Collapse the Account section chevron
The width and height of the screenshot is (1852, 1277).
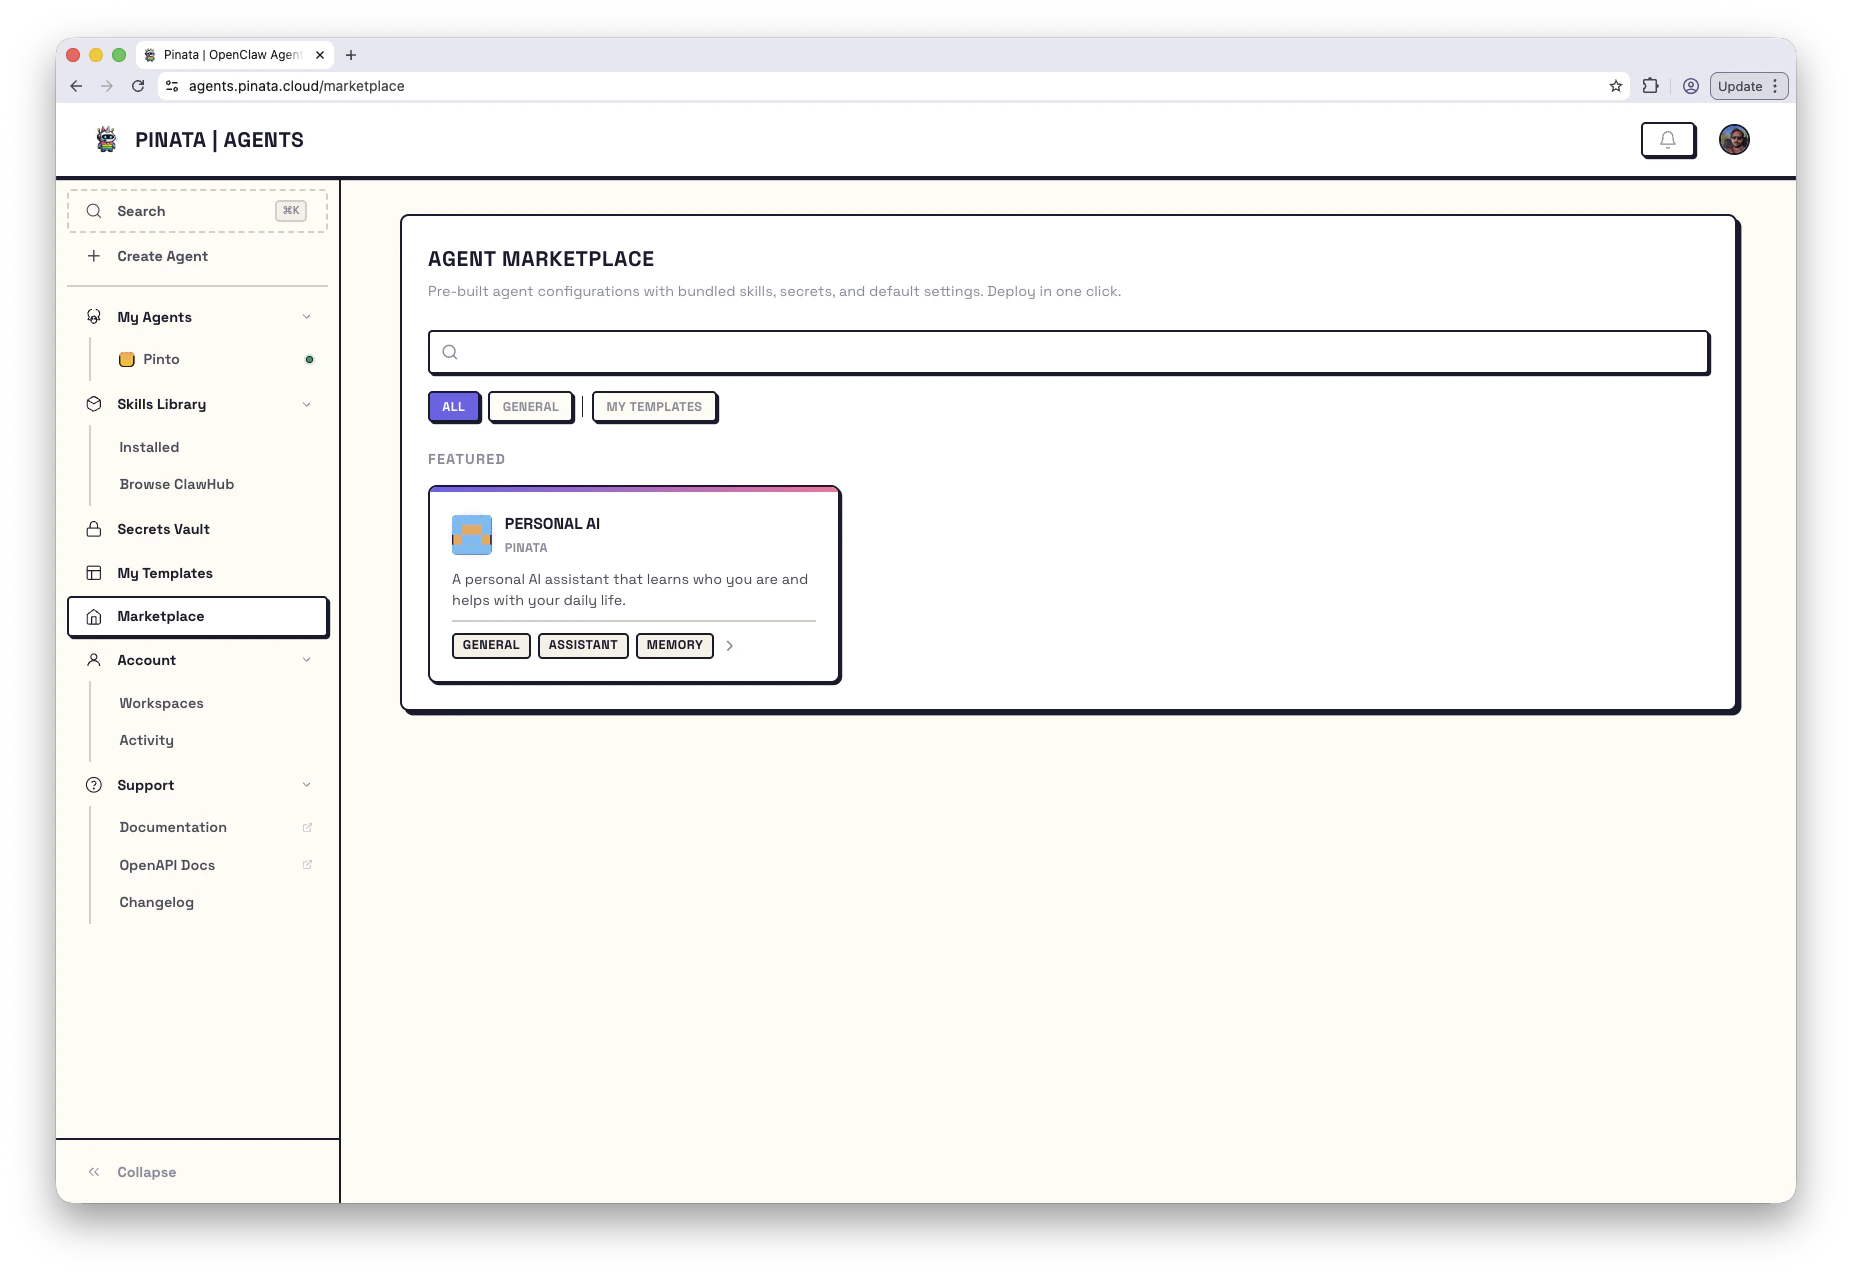pos(307,660)
